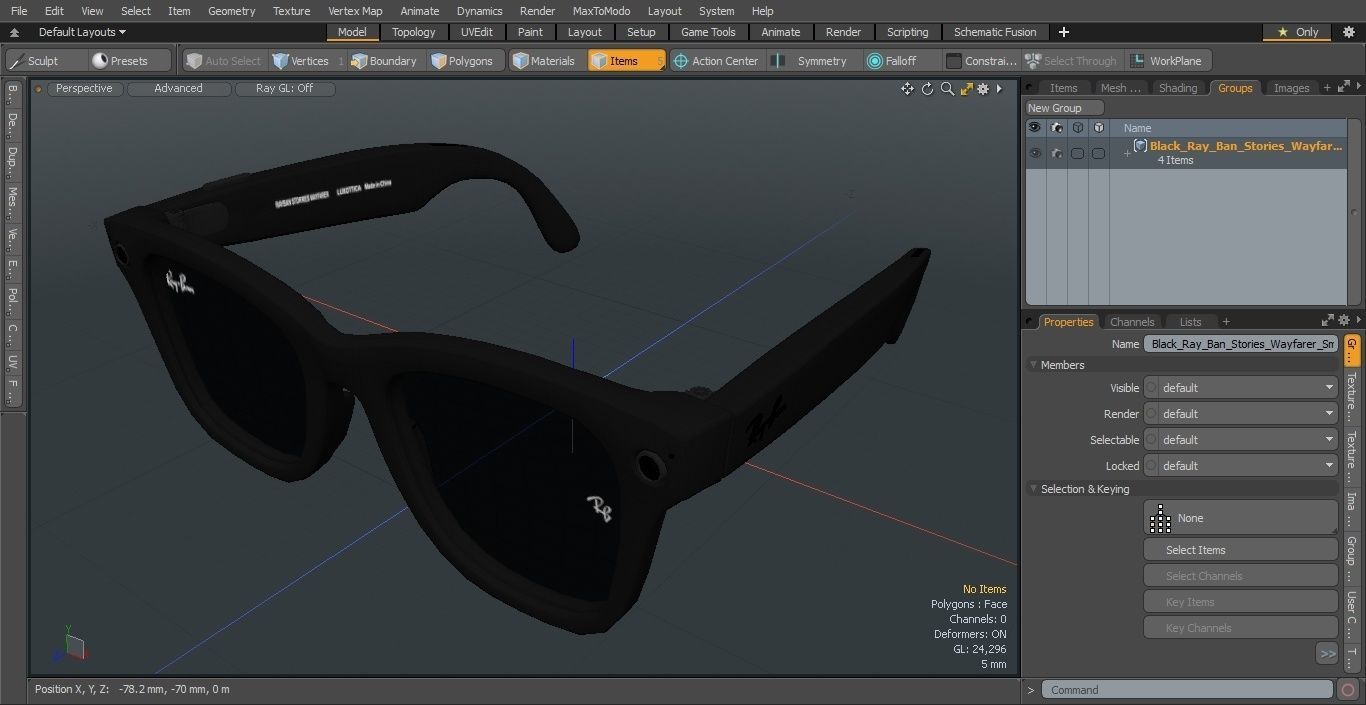Click the settings gear in the layout bar
The height and width of the screenshot is (705, 1366).
click(1348, 32)
